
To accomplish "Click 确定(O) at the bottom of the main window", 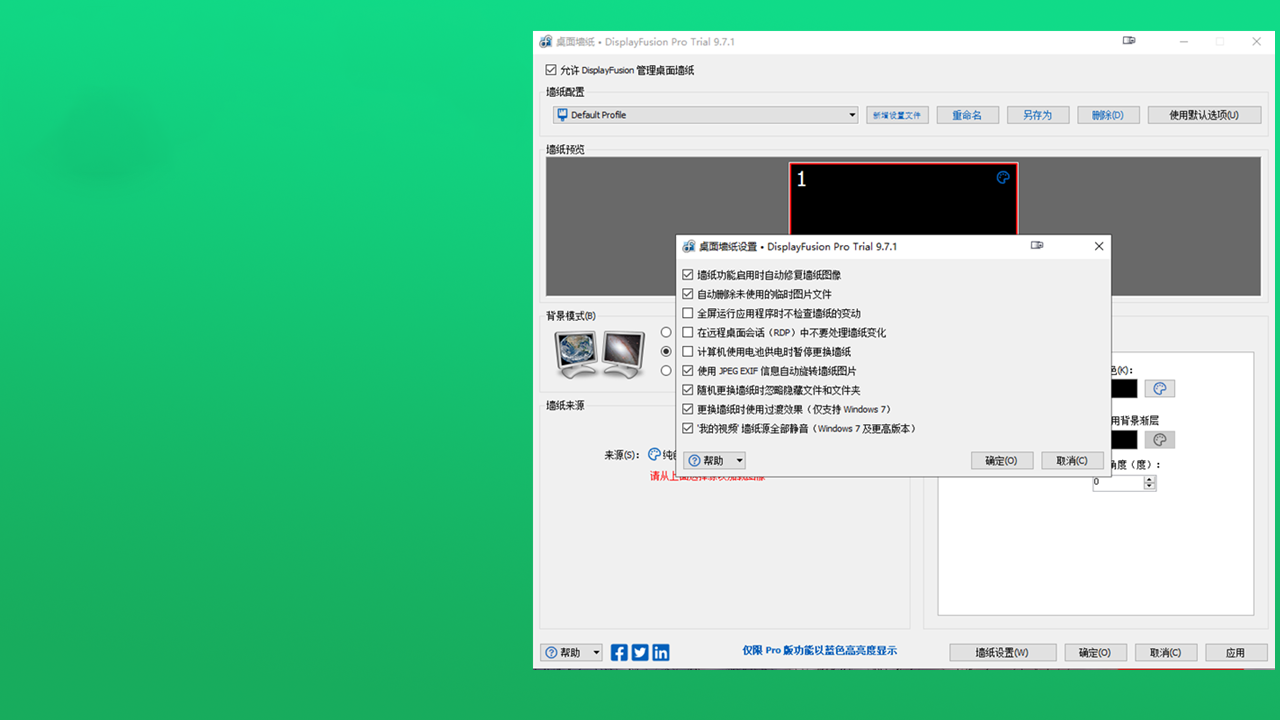I will tap(1095, 652).
